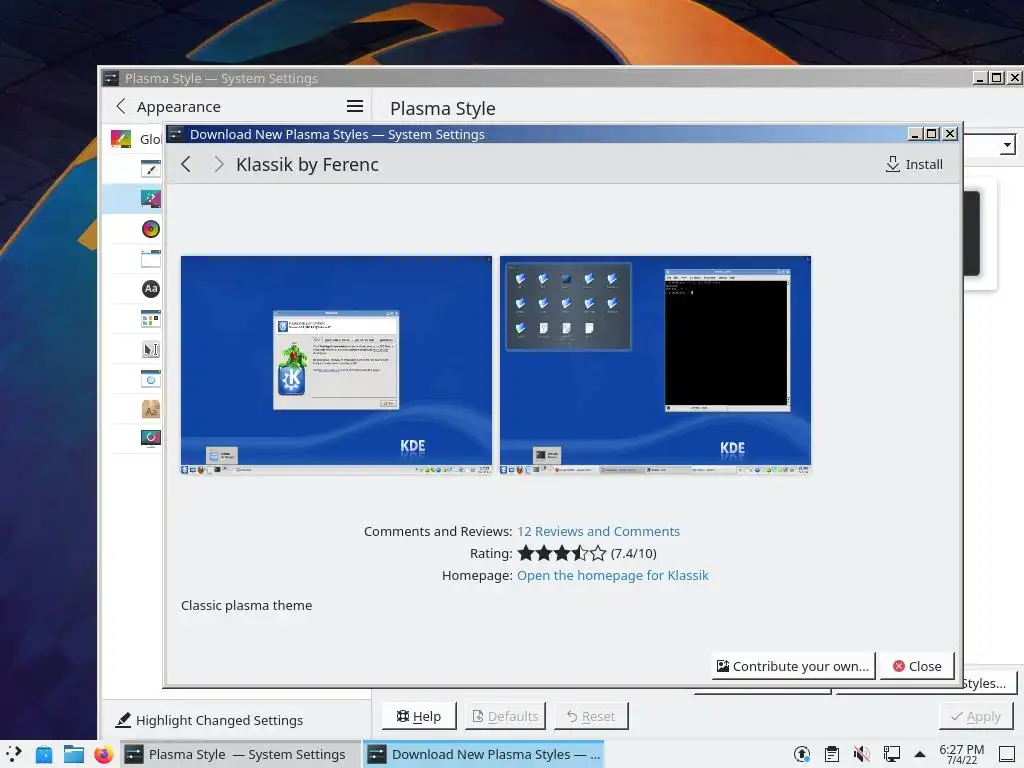1024x768 pixels.
Task: Open Cursors settings via the pointer icon
Action: (151, 349)
